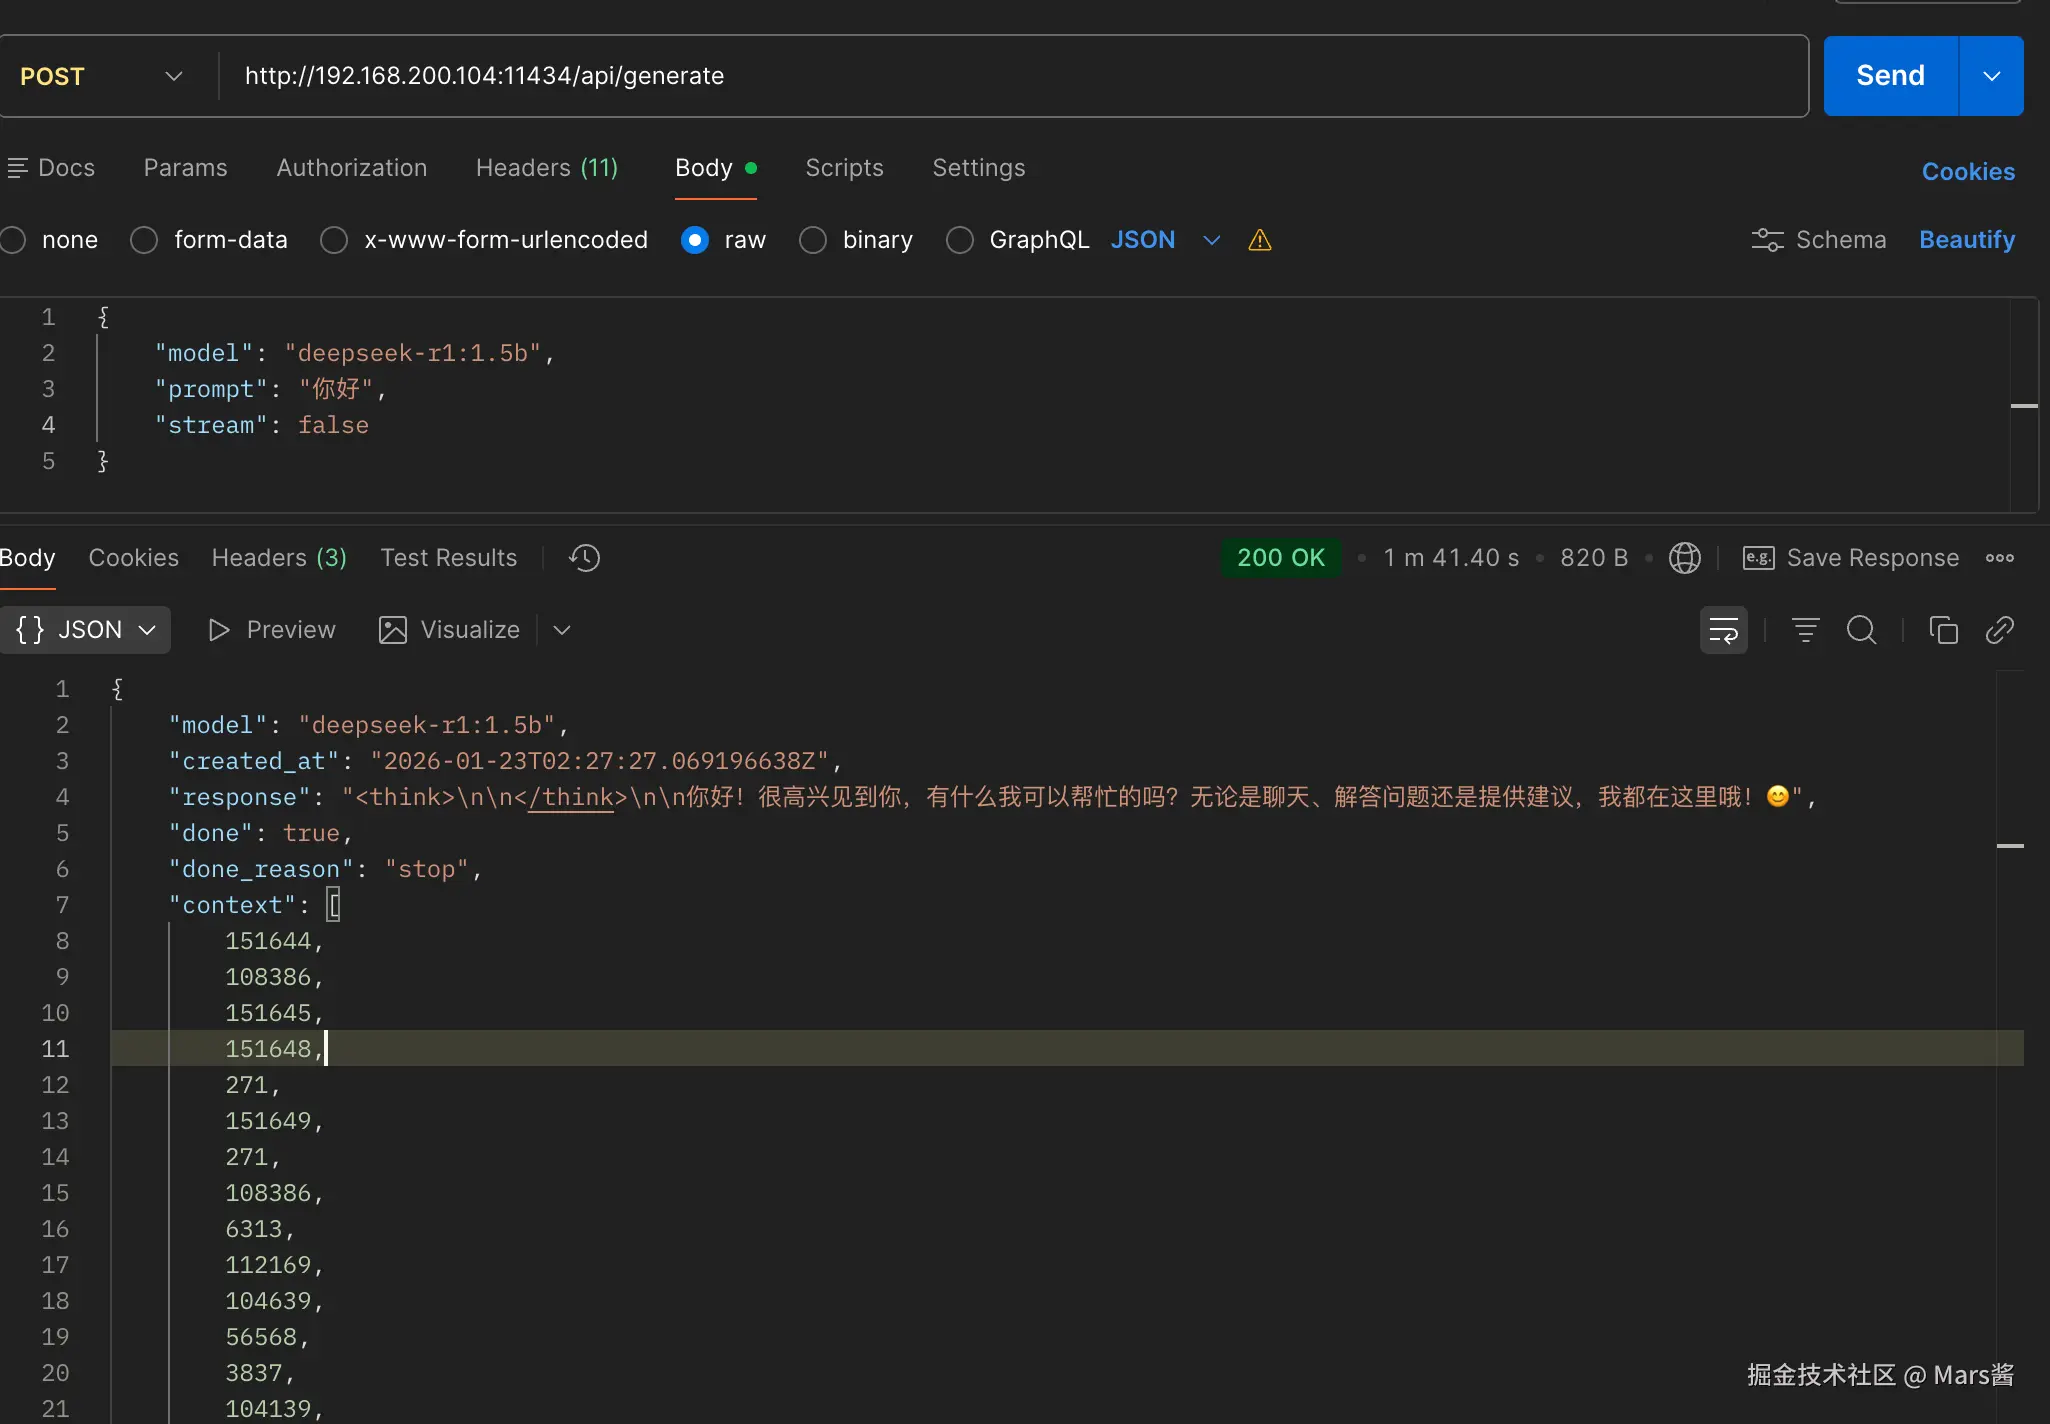The width and height of the screenshot is (2050, 1424).
Task: Click the chain link icon in response toolbar
Action: coord(1999,630)
